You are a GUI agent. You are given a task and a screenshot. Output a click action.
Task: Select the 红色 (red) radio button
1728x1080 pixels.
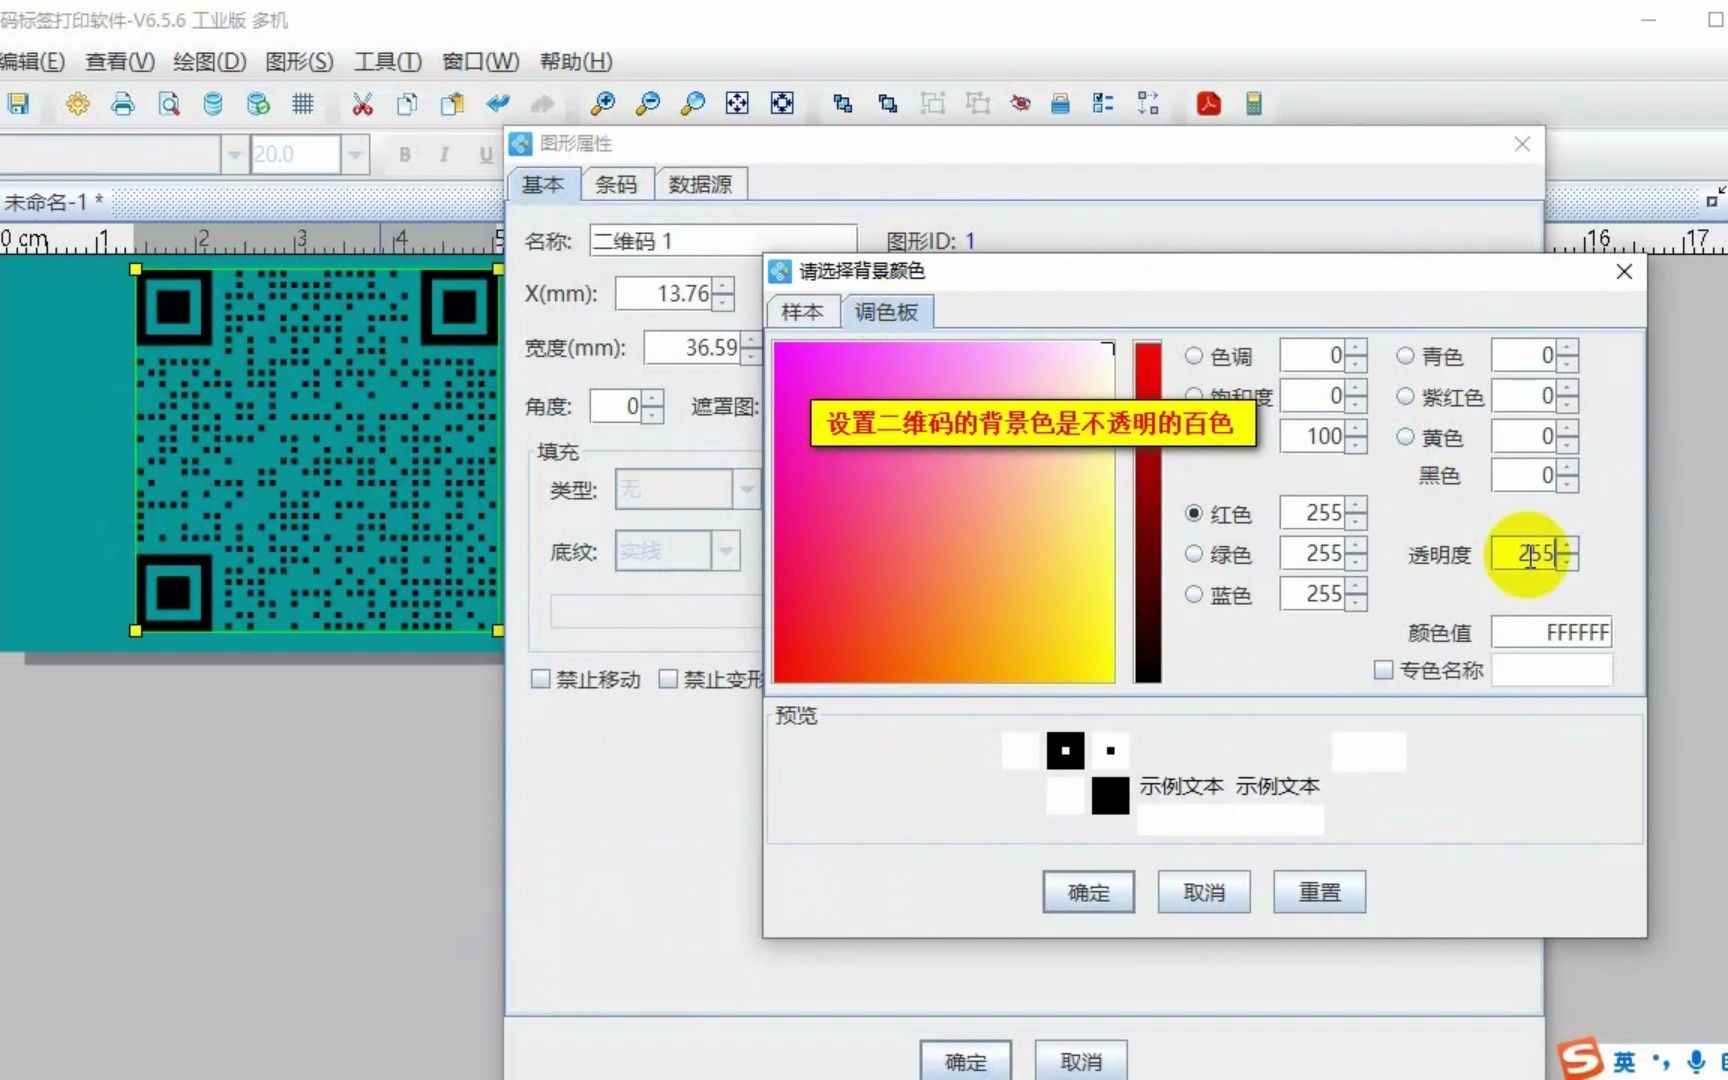(x=1193, y=513)
